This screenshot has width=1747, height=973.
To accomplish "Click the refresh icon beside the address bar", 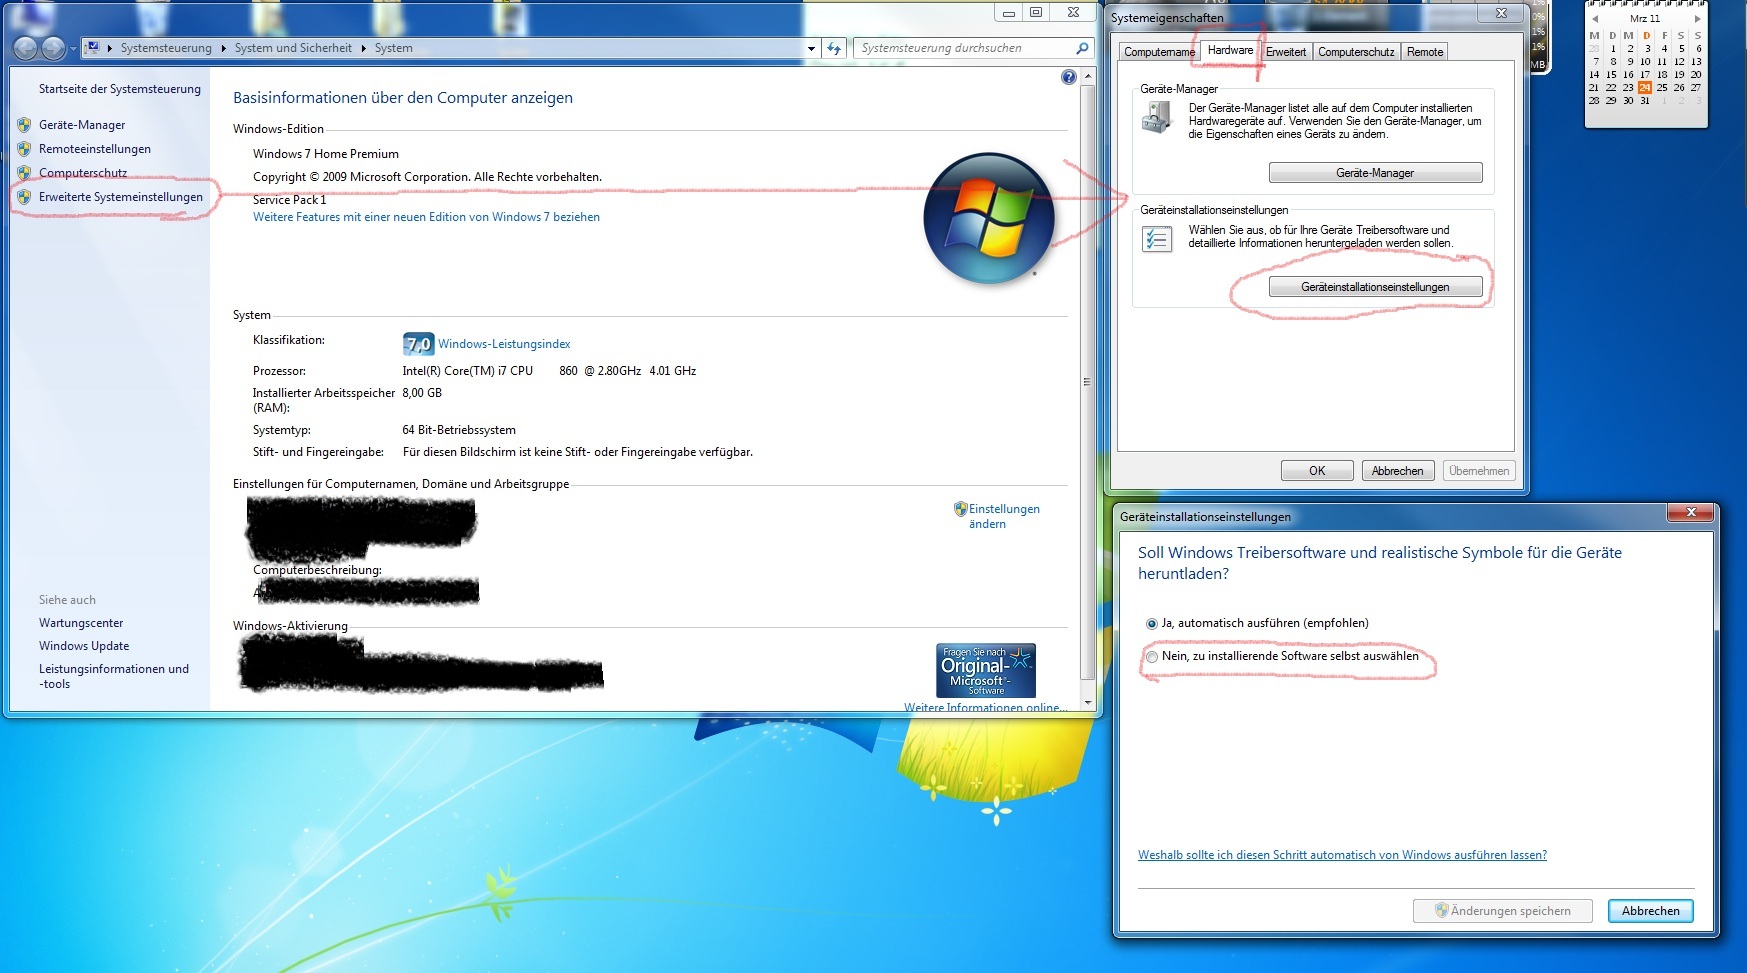I will (834, 48).
